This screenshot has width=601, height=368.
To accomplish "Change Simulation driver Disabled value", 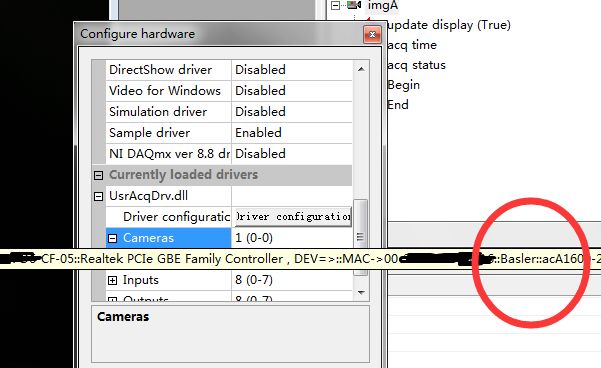I will pos(292,112).
